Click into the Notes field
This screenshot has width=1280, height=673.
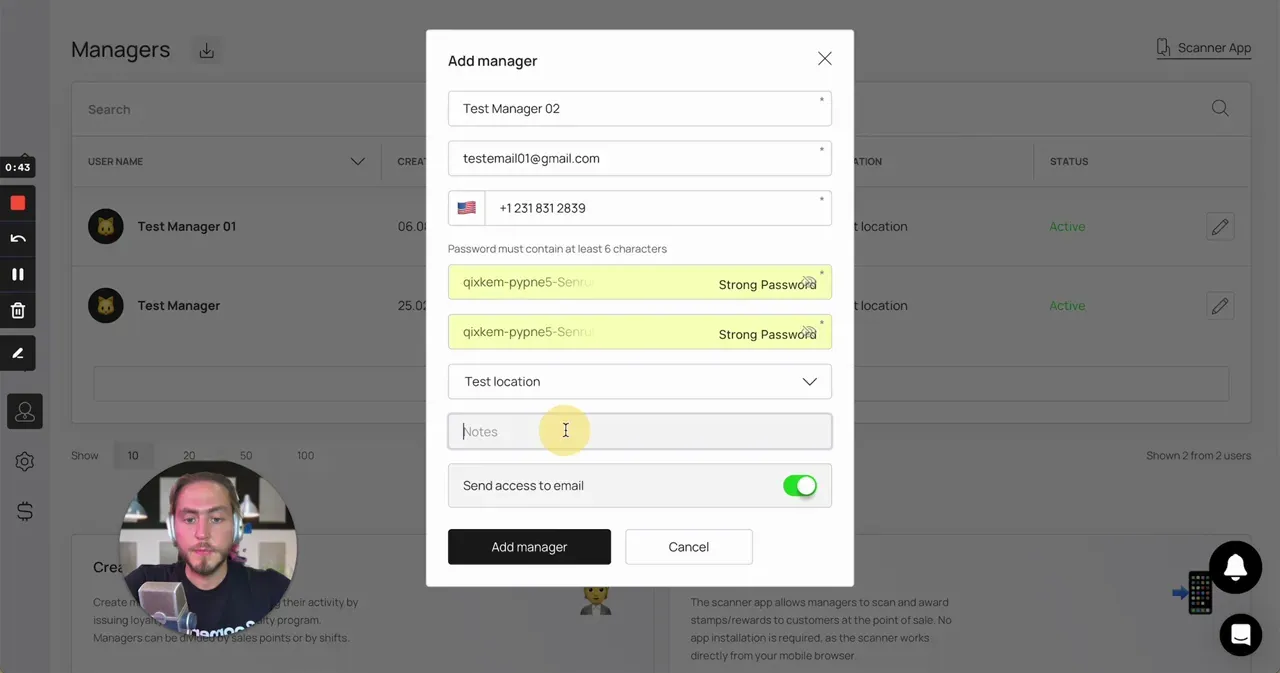[x=640, y=431]
